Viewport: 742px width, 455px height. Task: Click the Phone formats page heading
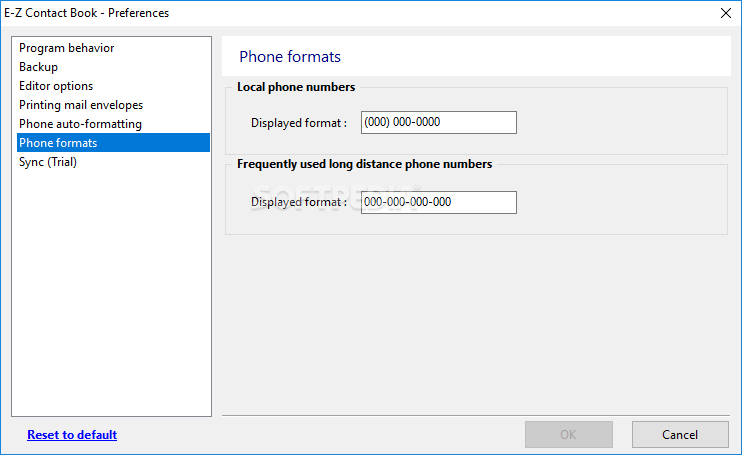tap(290, 56)
